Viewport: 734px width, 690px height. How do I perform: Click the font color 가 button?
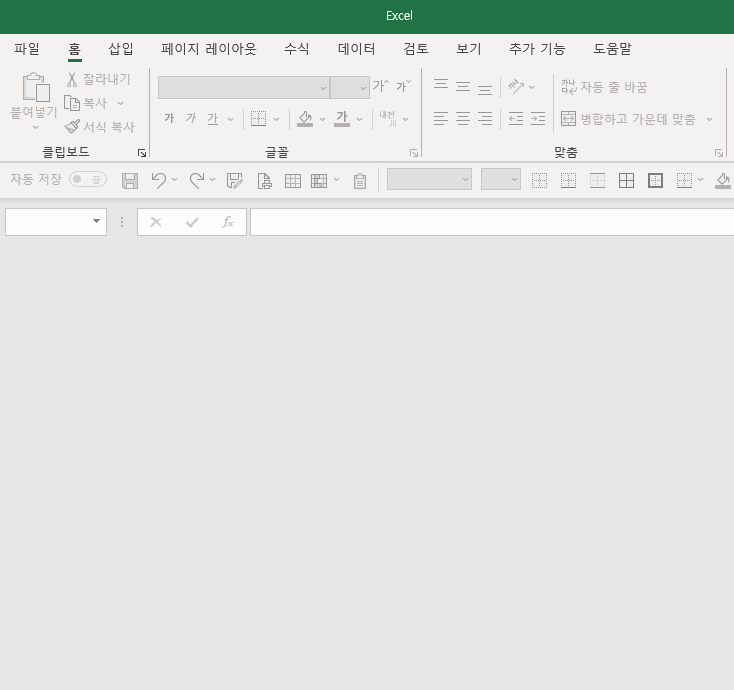click(x=342, y=119)
